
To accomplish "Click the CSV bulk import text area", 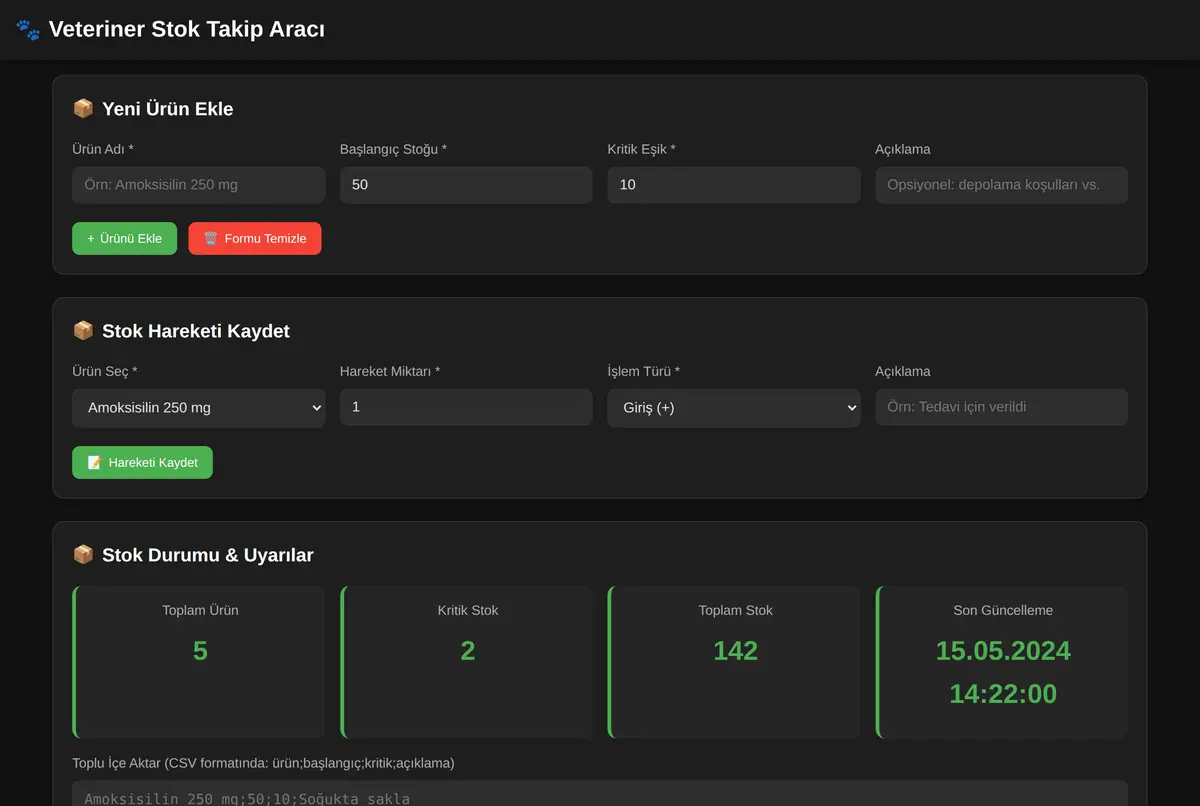I will (600, 794).
